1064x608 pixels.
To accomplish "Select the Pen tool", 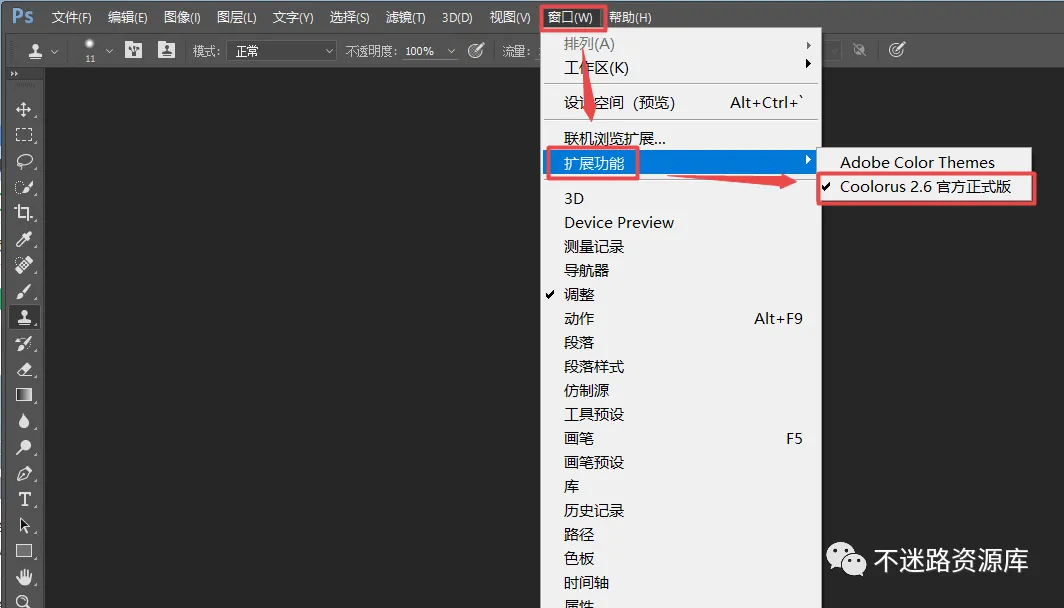I will [24, 473].
